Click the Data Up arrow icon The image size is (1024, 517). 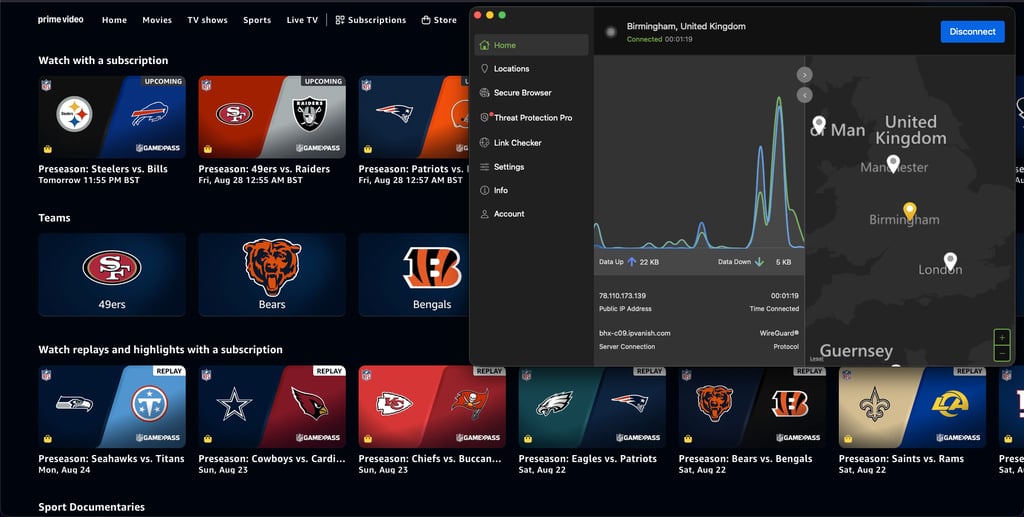[x=632, y=262]
